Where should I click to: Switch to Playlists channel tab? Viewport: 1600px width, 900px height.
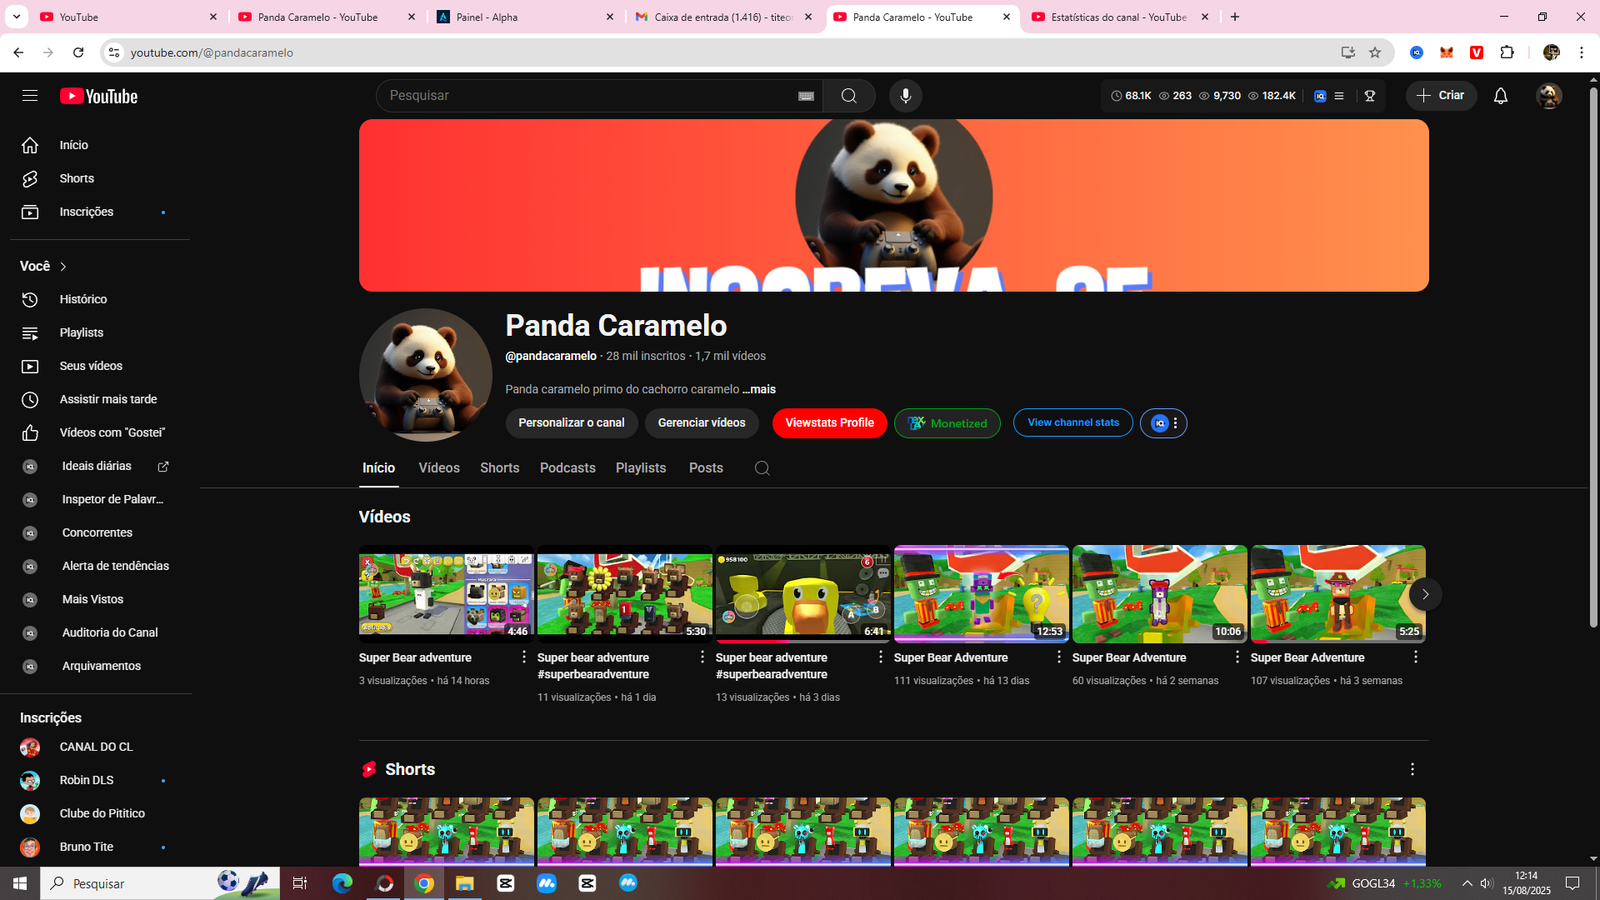tap(641, 468)
